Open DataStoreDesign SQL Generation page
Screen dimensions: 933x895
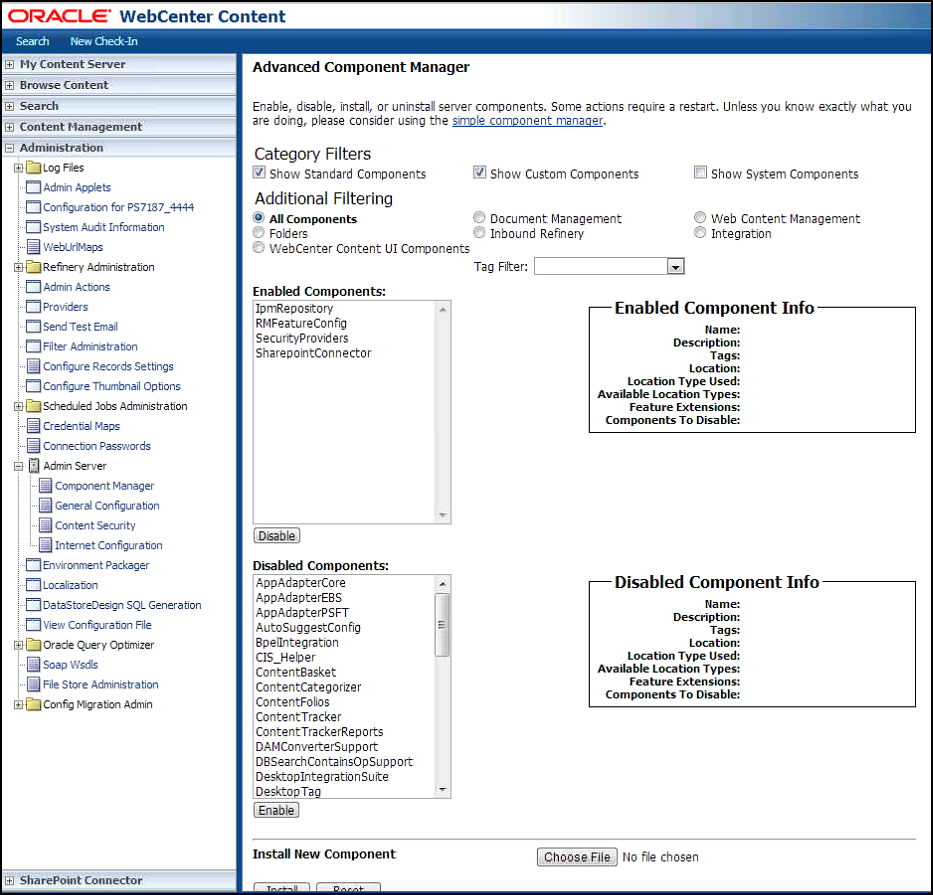coord(122,605)
